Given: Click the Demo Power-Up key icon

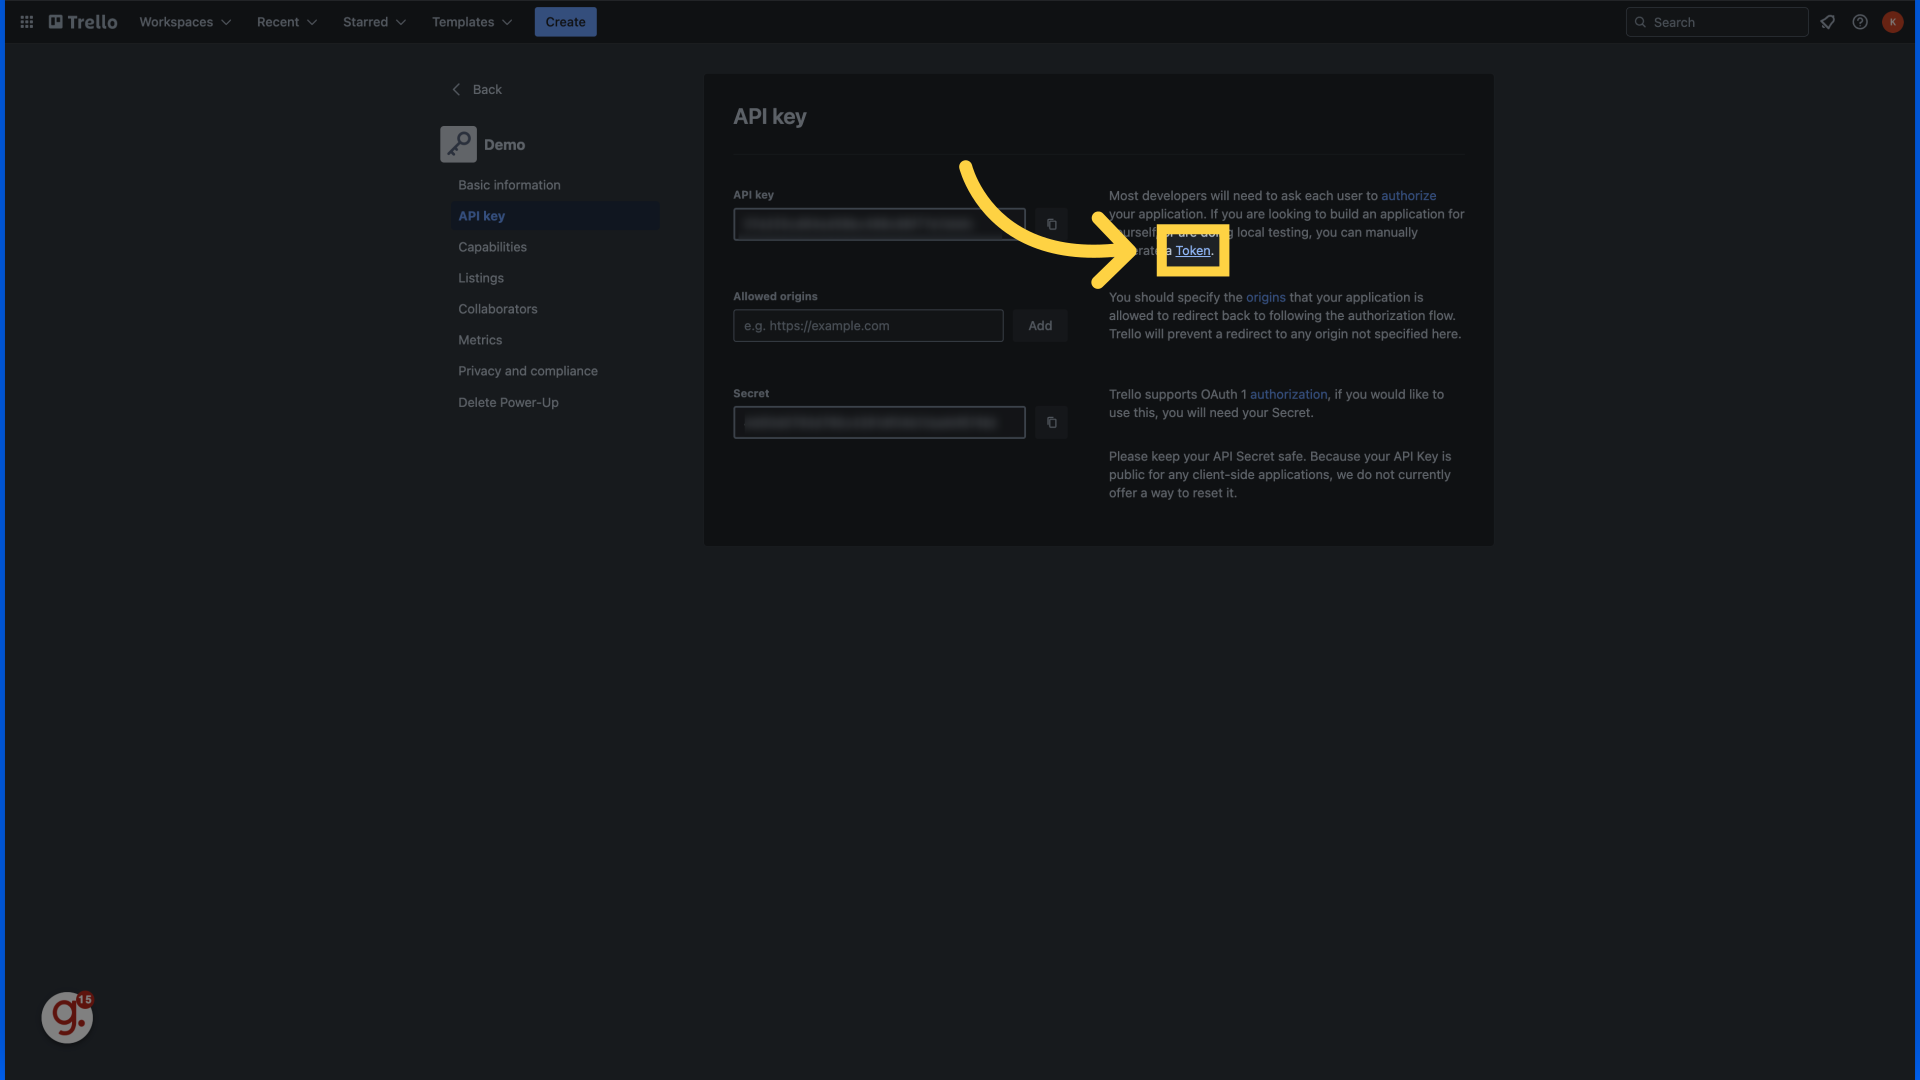Looking at the screenshot, I should point(458,144).
